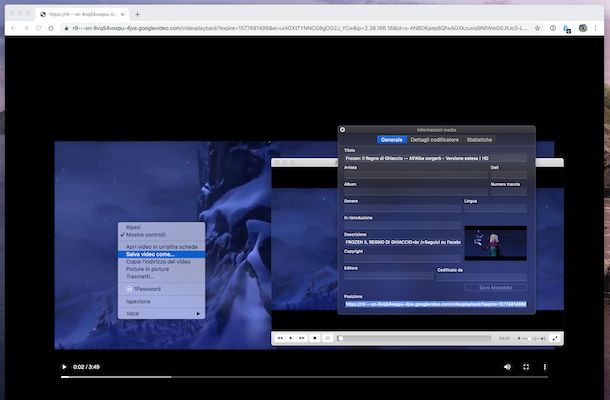Open the Chrome three-dot menu
This screenshot has height=400, width=610.
click(x=595, y=28)
